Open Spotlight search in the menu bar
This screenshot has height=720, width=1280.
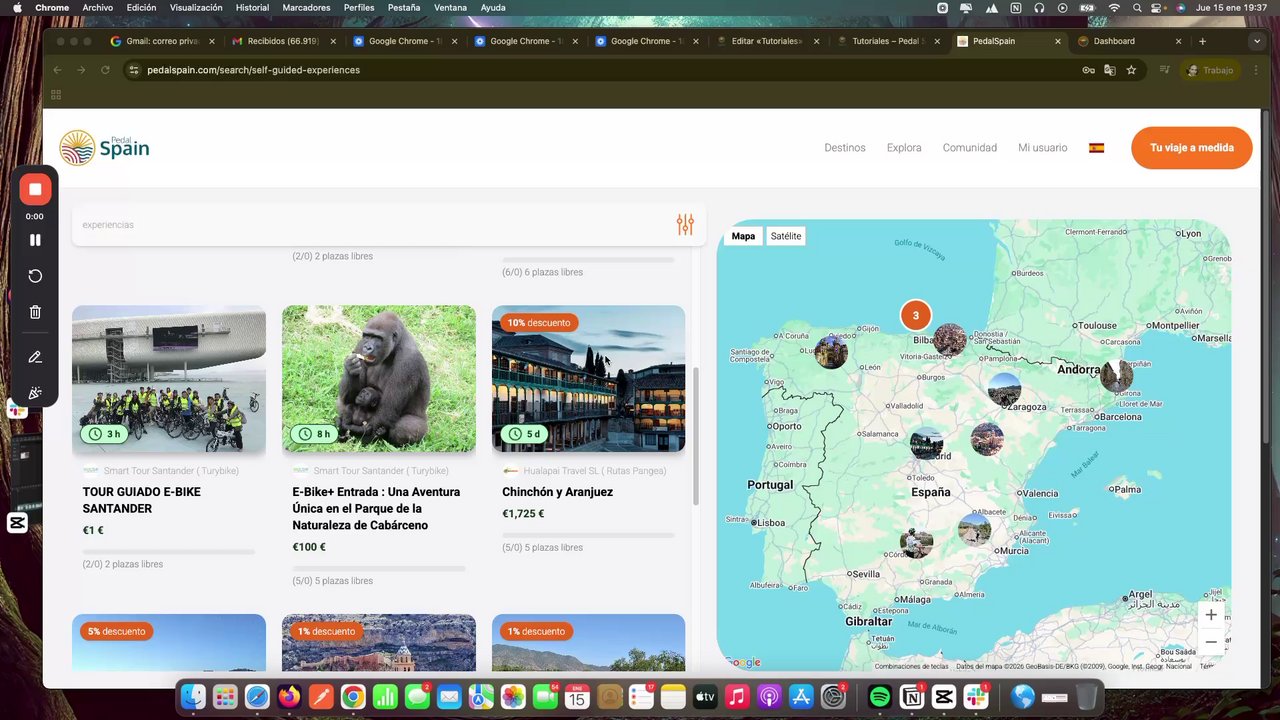click(x=1137, y=7)
